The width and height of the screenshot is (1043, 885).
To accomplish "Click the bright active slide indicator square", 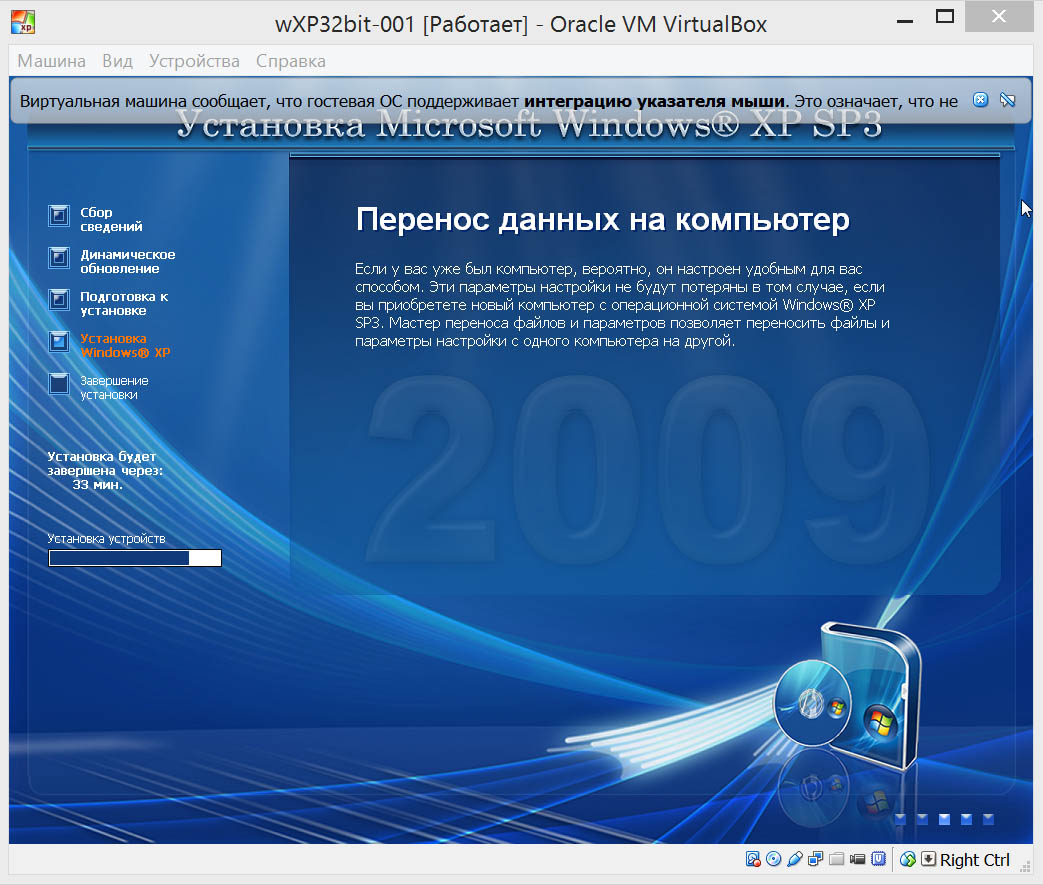I will (x=944, y=819).
